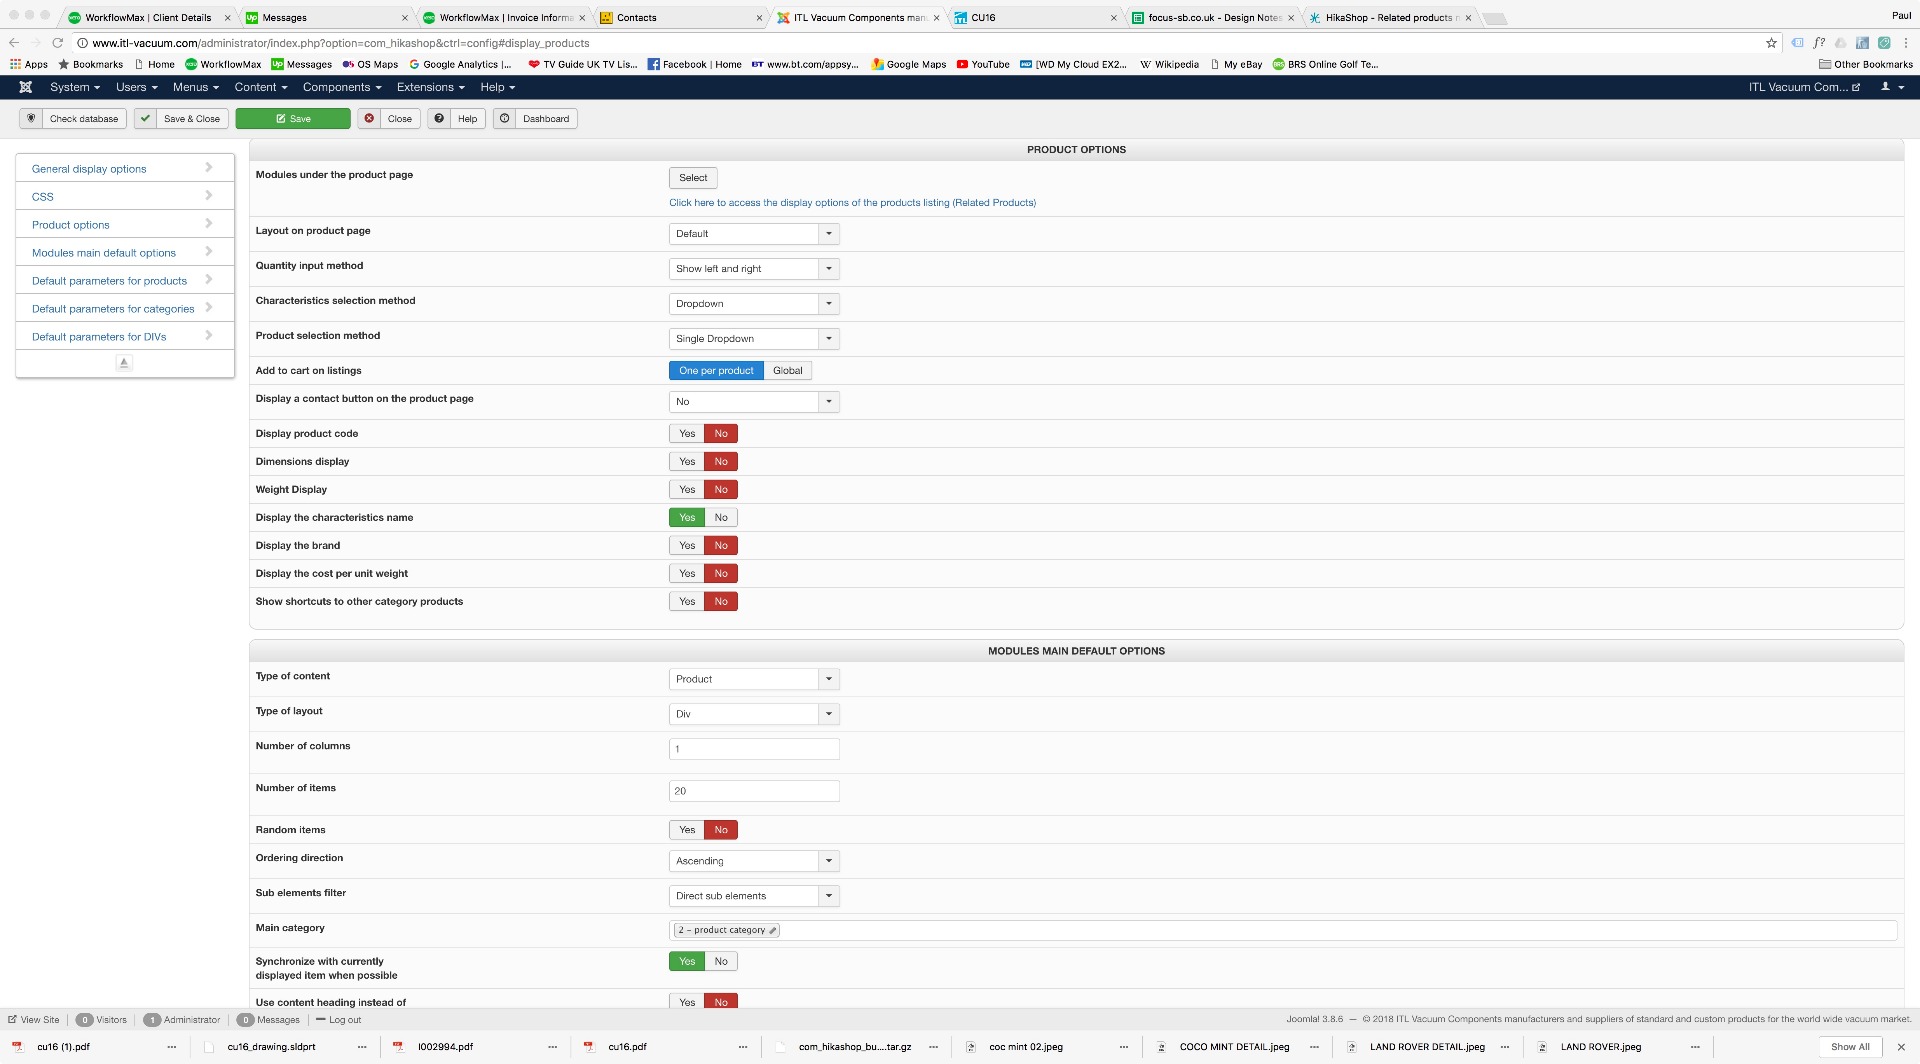Set Display product code to Yes
The width and height of the screenshot is (1920, 1064).
[687, 433]
